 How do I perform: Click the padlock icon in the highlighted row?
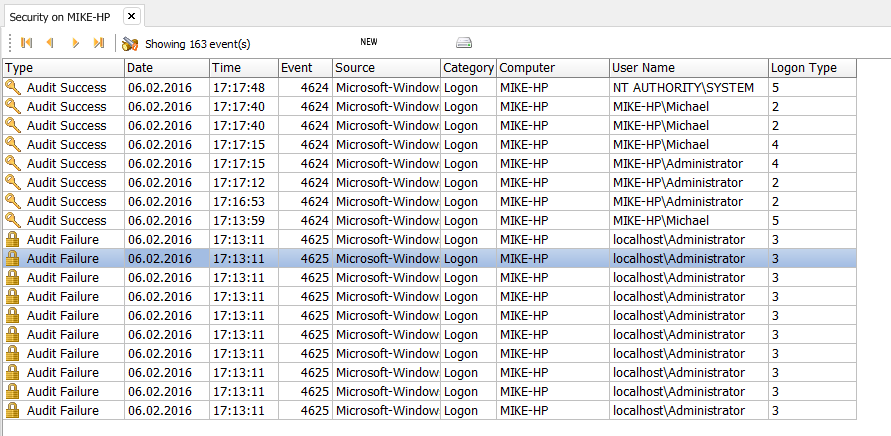[13, 259]
